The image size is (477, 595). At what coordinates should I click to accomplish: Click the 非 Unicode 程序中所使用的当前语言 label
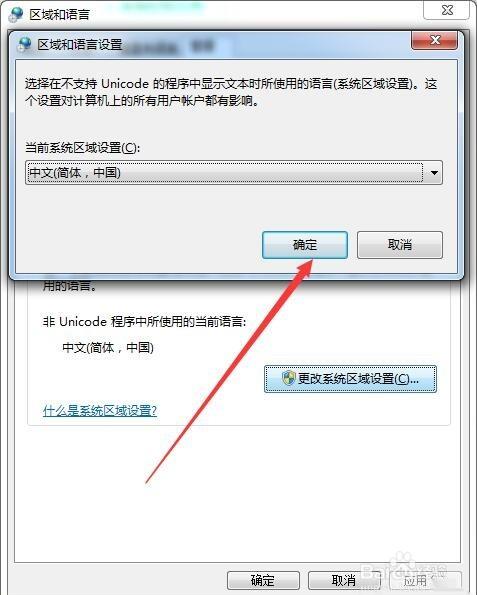144,322
